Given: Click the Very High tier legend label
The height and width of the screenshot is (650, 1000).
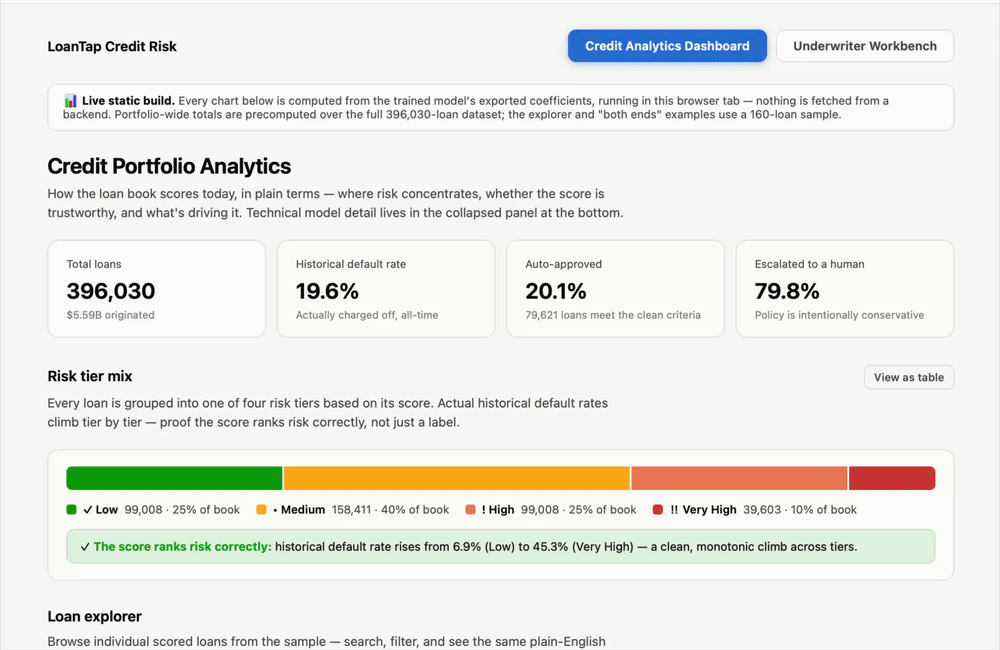Looking at the screenshot, I should 703,510.
